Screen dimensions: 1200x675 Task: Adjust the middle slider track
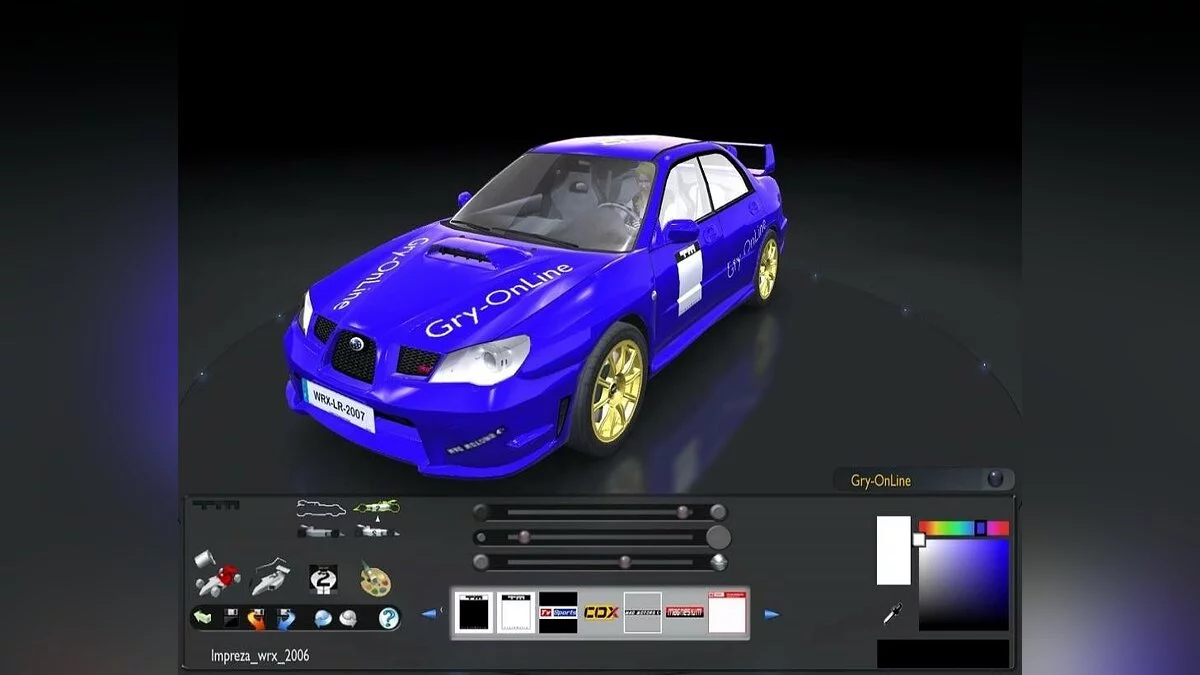(601, 537)
